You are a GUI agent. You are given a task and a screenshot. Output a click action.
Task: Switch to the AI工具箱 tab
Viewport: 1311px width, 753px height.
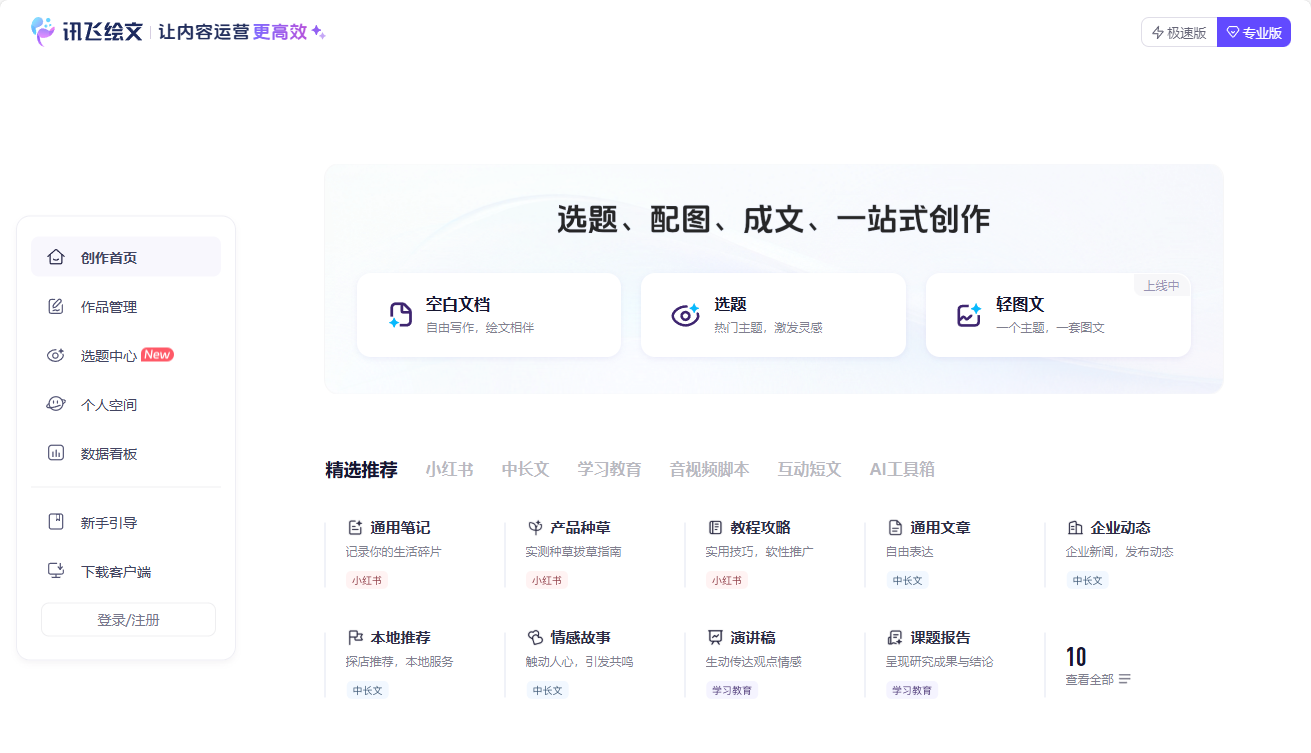[903, 468]
